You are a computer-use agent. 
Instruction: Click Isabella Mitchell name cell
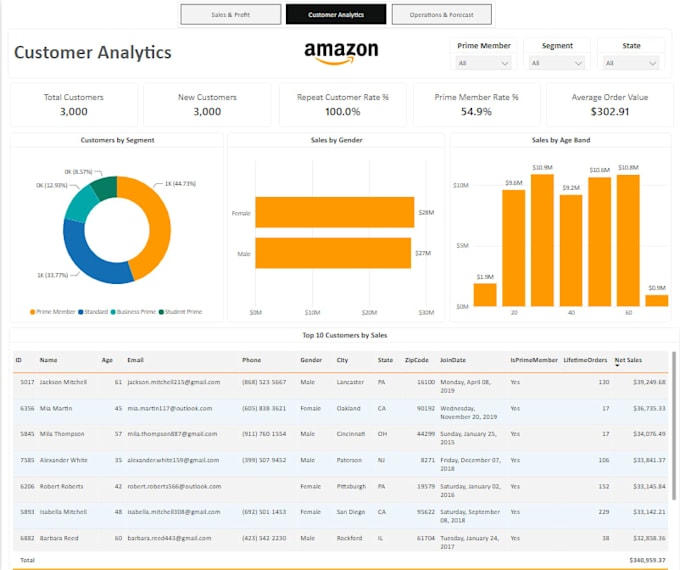[63, 512]
